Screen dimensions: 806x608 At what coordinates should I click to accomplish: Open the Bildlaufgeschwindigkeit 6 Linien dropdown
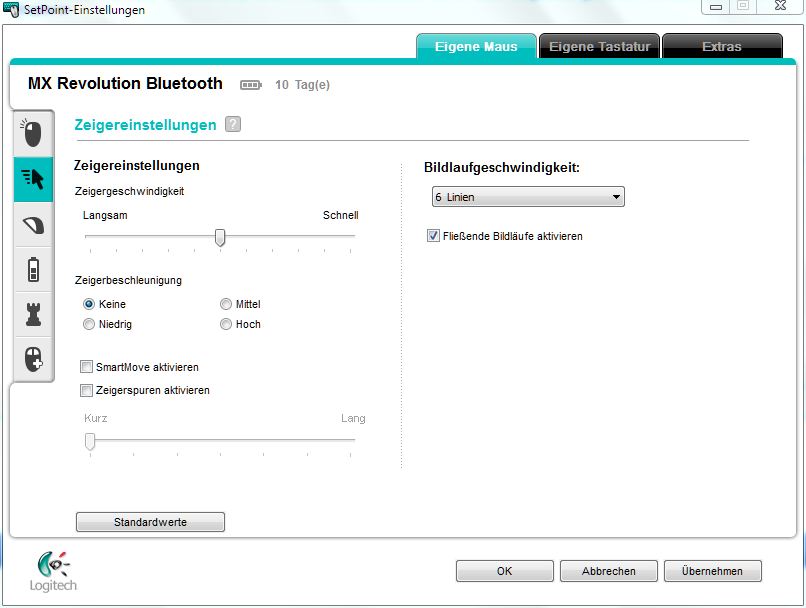click(x=528, y=197)
